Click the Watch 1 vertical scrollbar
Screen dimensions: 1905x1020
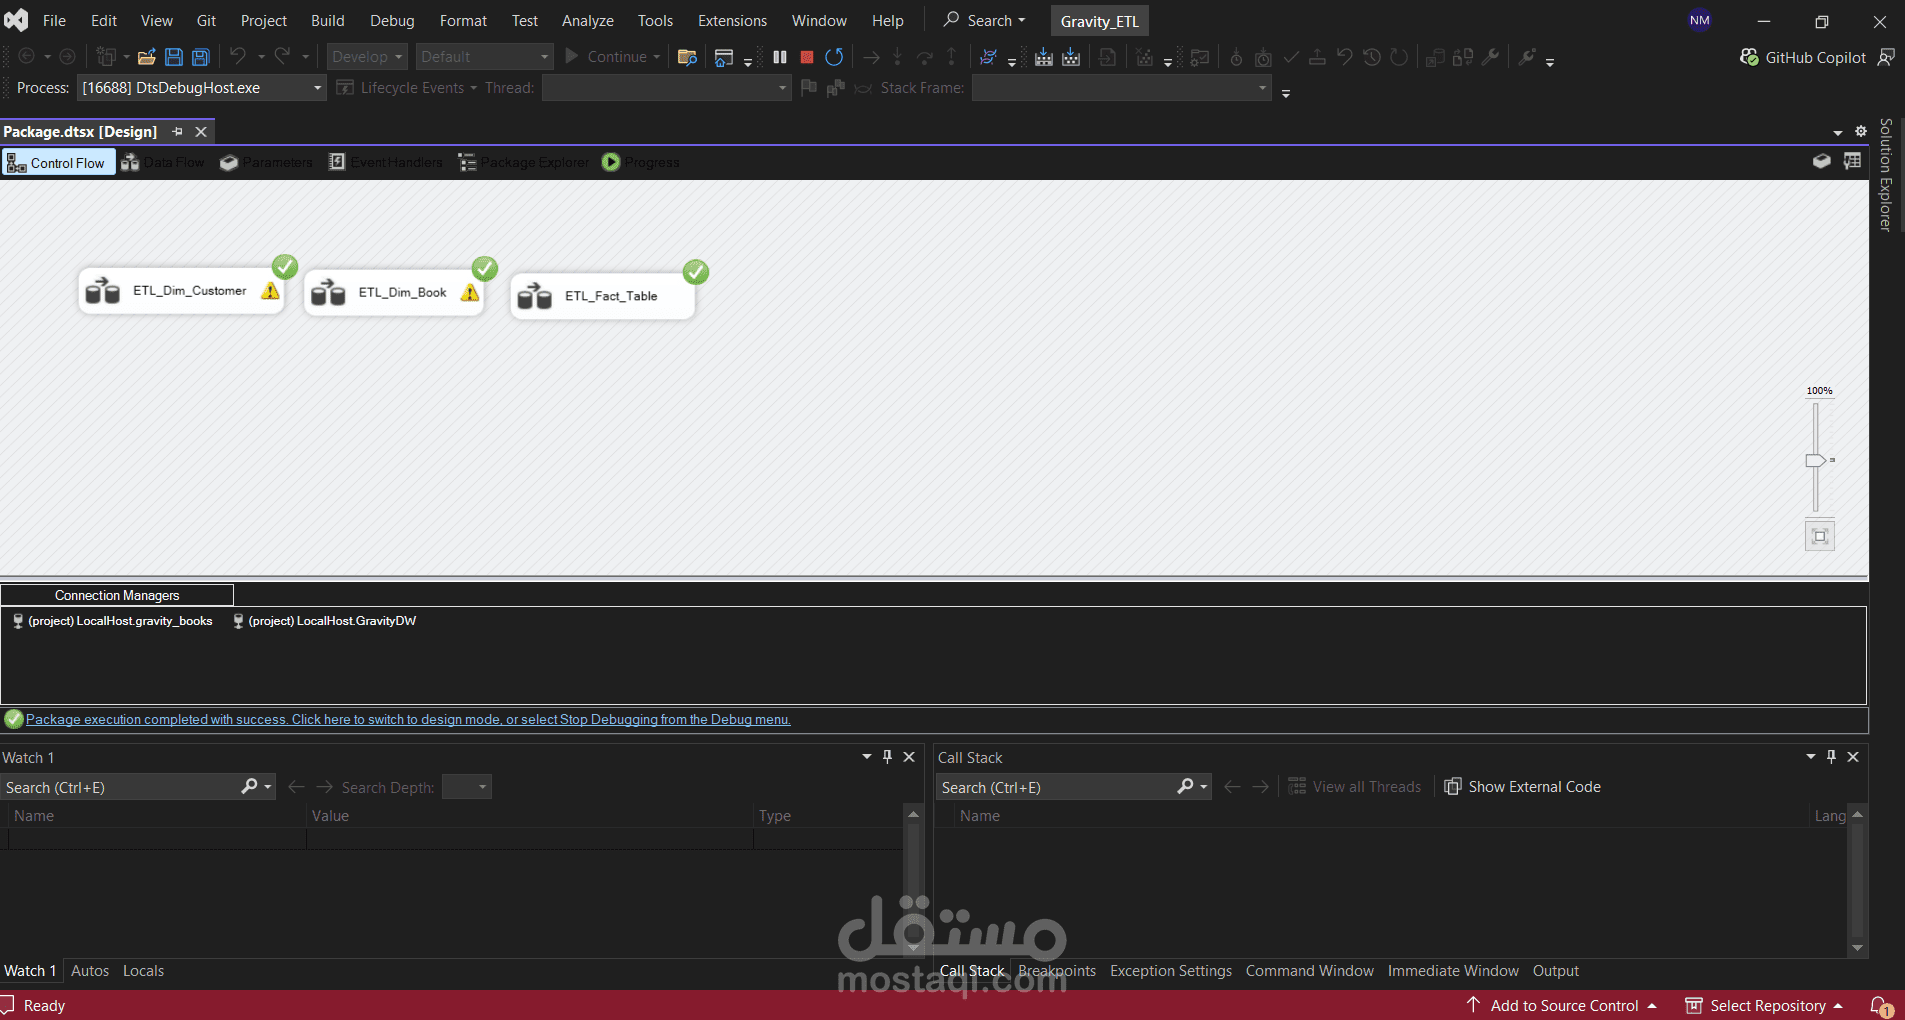point(913,880)
